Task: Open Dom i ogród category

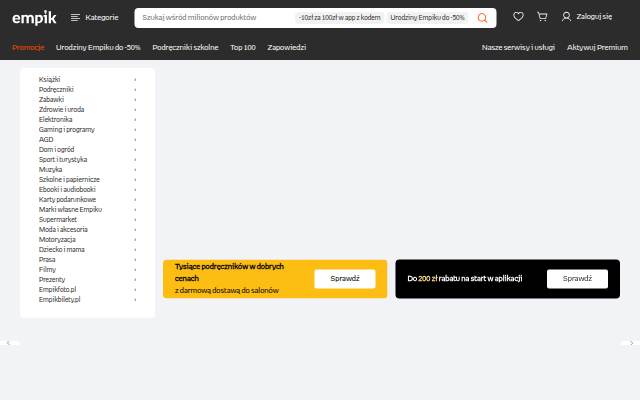Action: [x=56, y=149]
